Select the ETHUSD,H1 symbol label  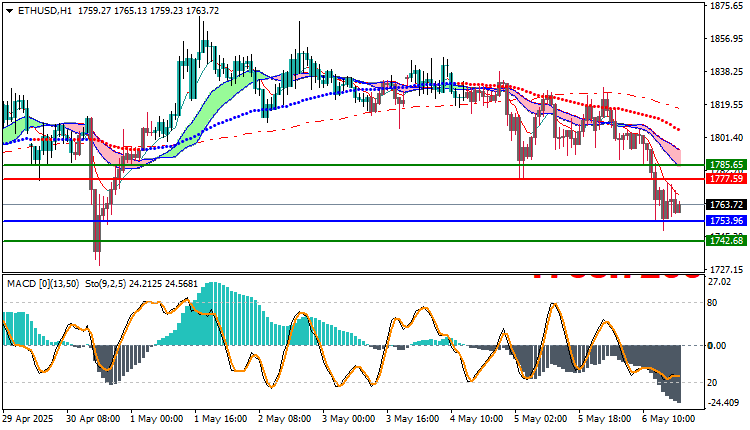coord(45,11)
